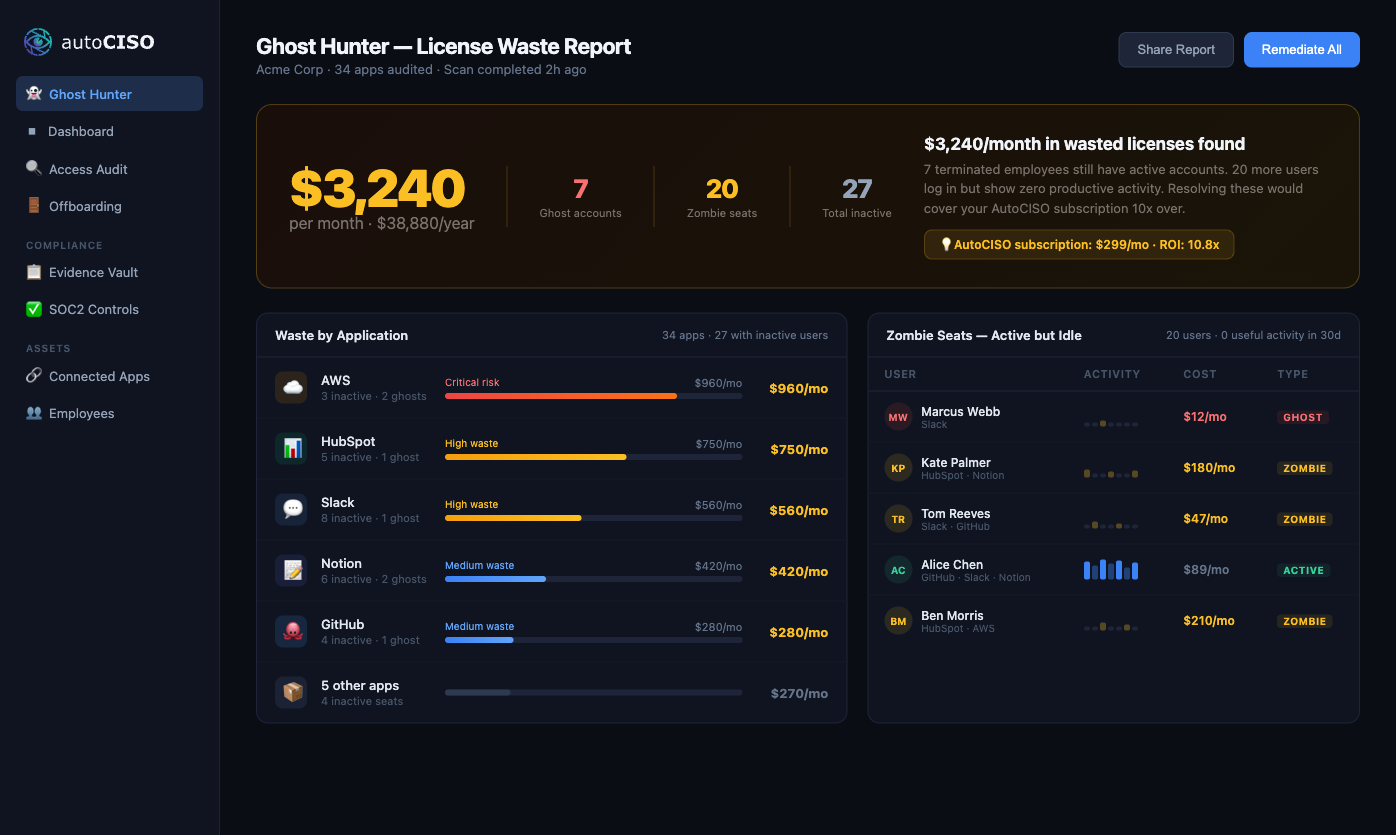The height and width of the screenshot is (835, 1396).
Task: Click the $270/mo total for other apps
Action: tap(799, 693)
